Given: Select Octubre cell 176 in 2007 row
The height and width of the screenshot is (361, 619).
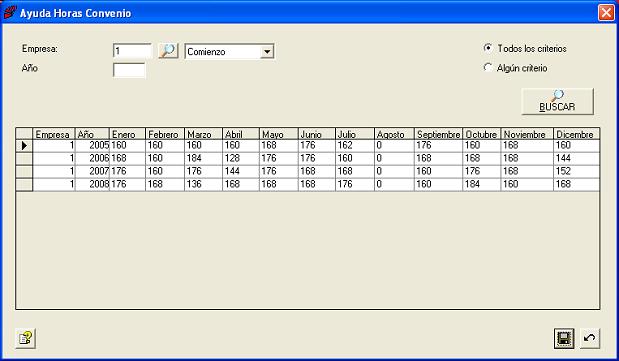Looking at the screenshot, I should (482, 172).
